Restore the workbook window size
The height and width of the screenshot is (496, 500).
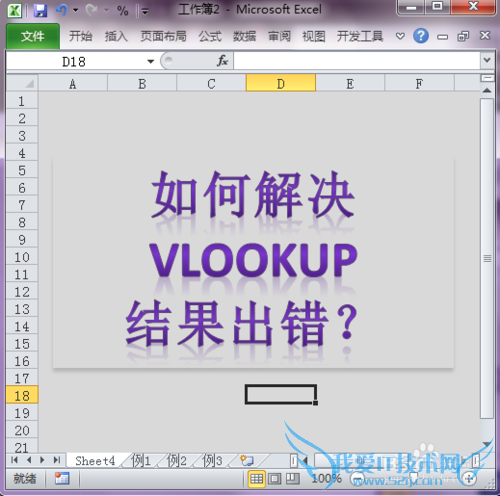(463, 36)
